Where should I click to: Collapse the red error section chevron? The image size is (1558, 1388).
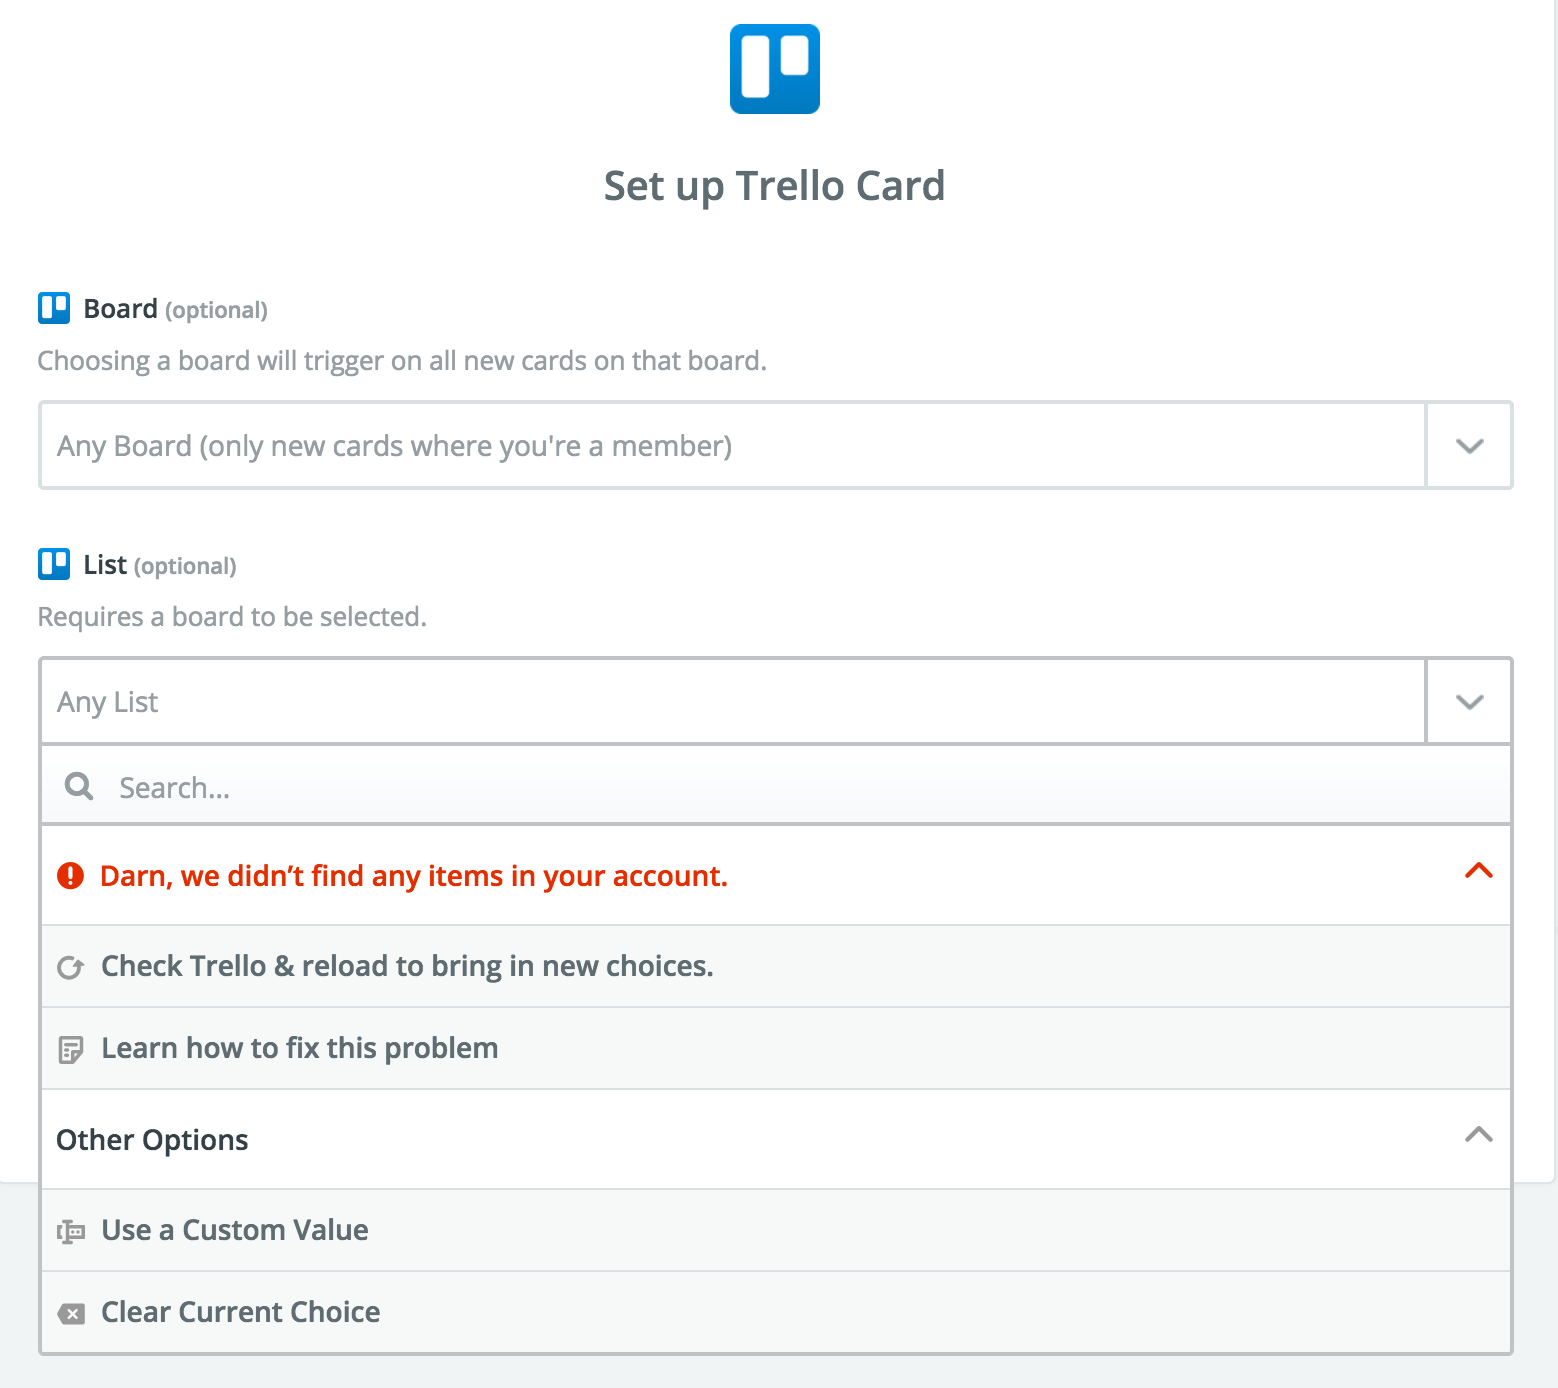(x=1479, y=871)
